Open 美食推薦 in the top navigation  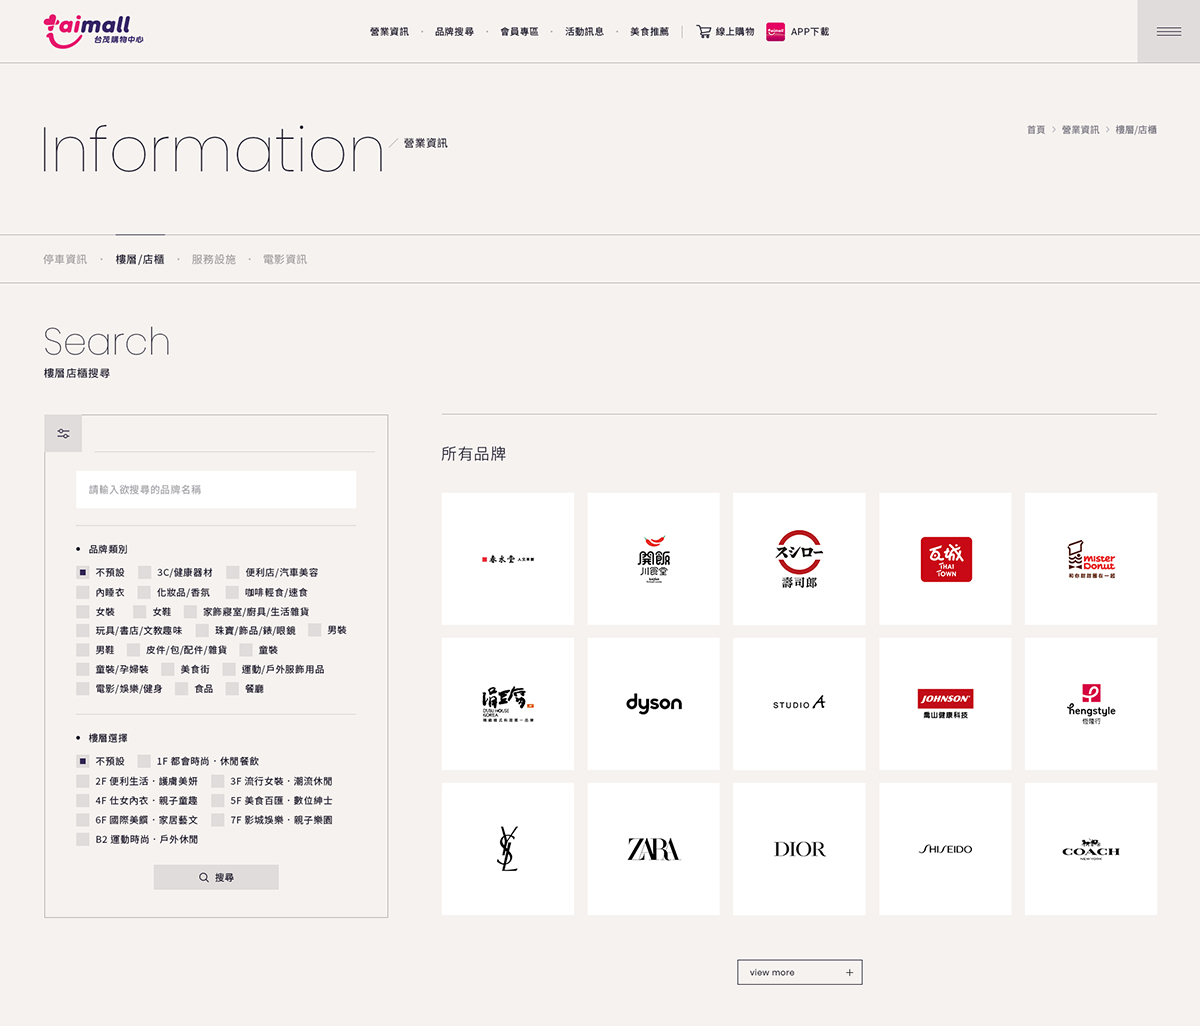point(649,32)
